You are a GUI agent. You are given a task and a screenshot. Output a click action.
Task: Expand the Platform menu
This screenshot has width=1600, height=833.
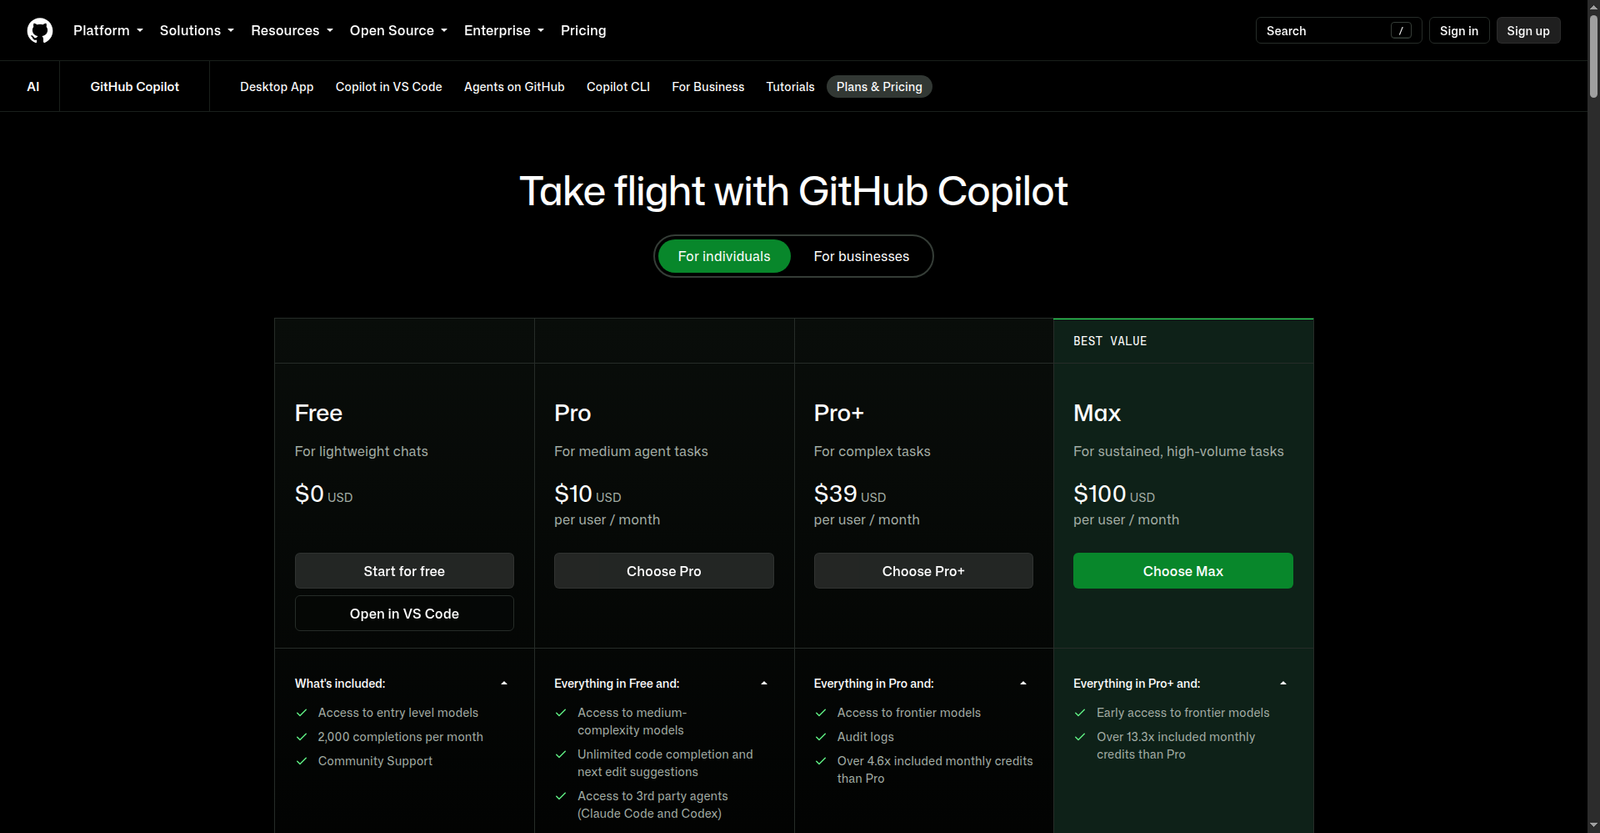(108, 31)
